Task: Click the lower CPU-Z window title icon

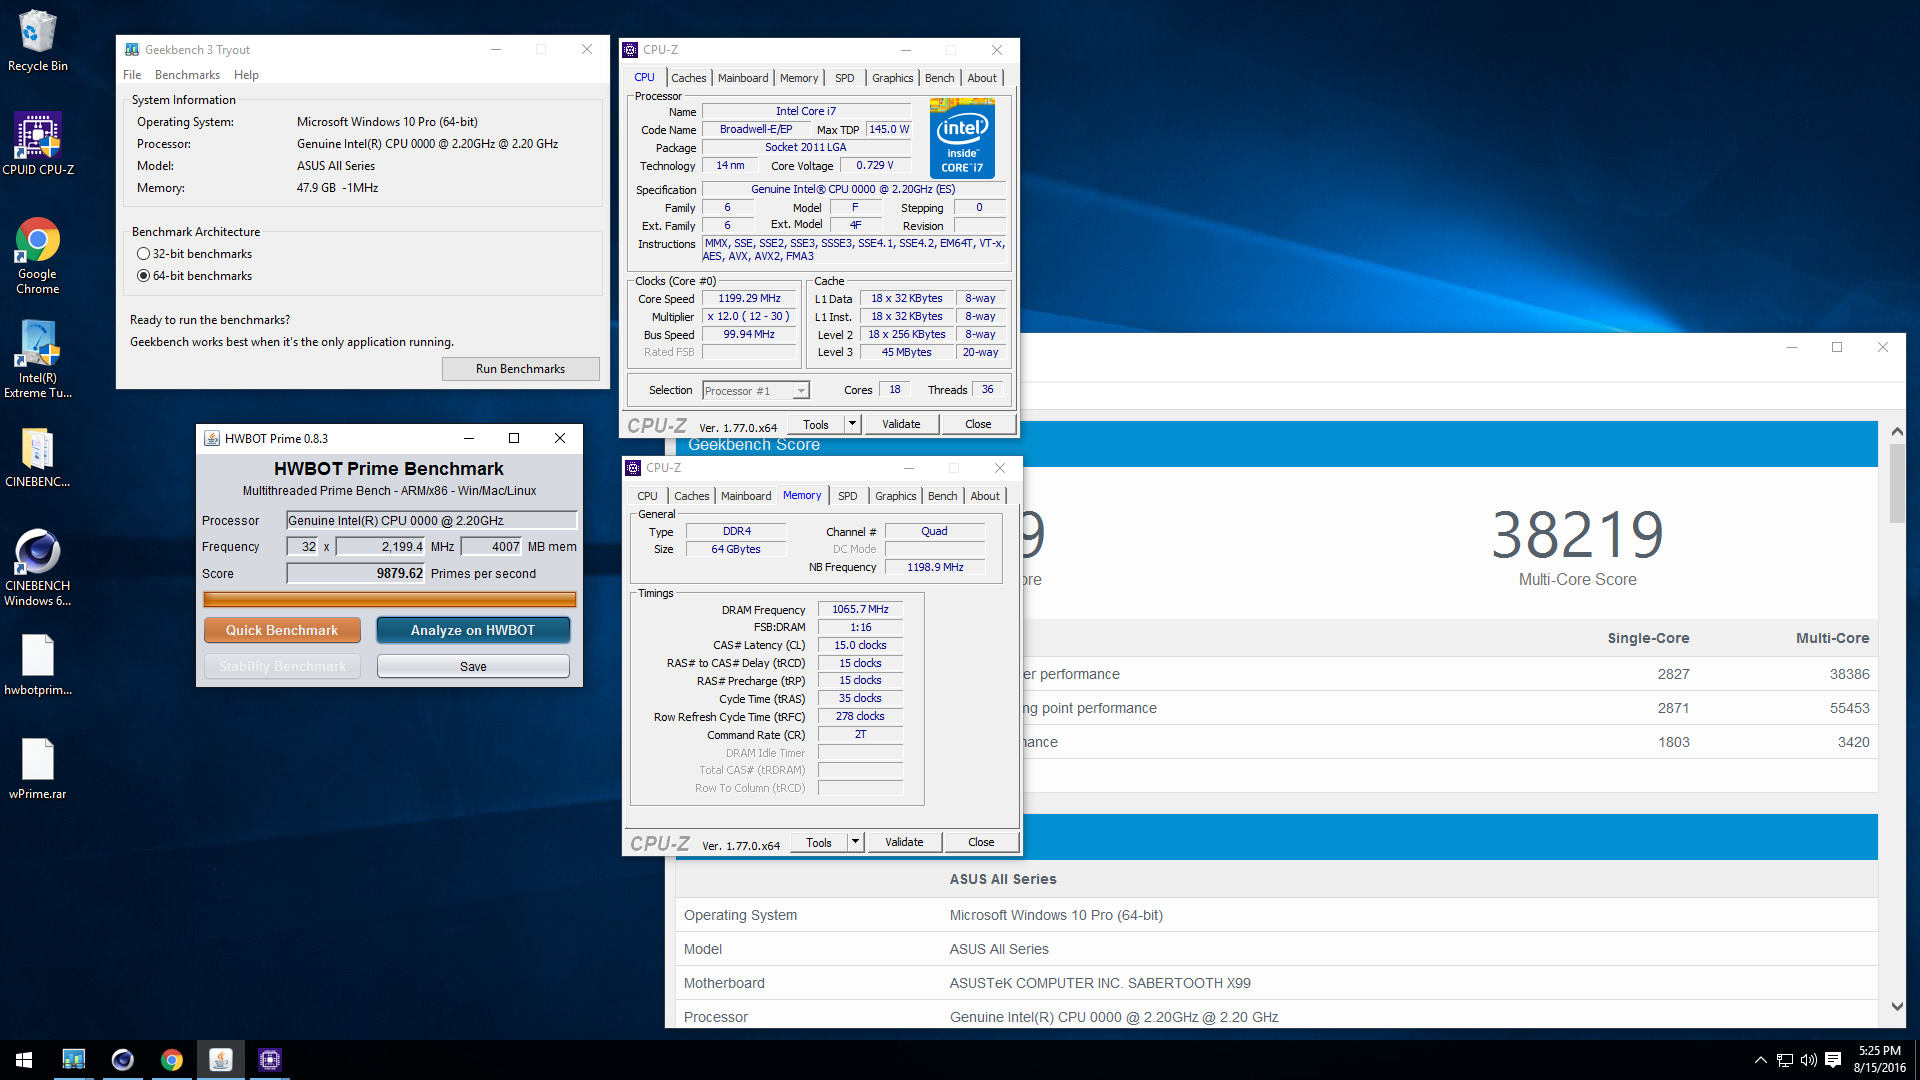Action: pos(633,467)
